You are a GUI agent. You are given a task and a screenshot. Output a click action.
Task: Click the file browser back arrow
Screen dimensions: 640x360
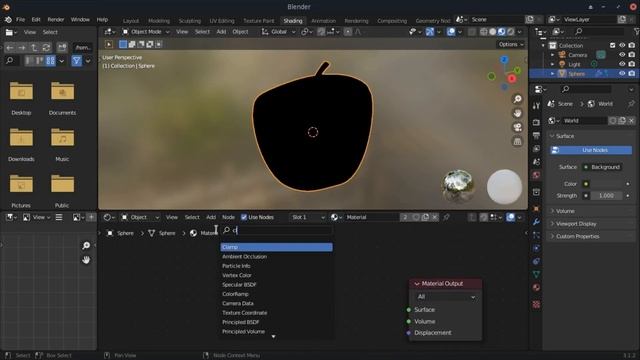[10, 48]
